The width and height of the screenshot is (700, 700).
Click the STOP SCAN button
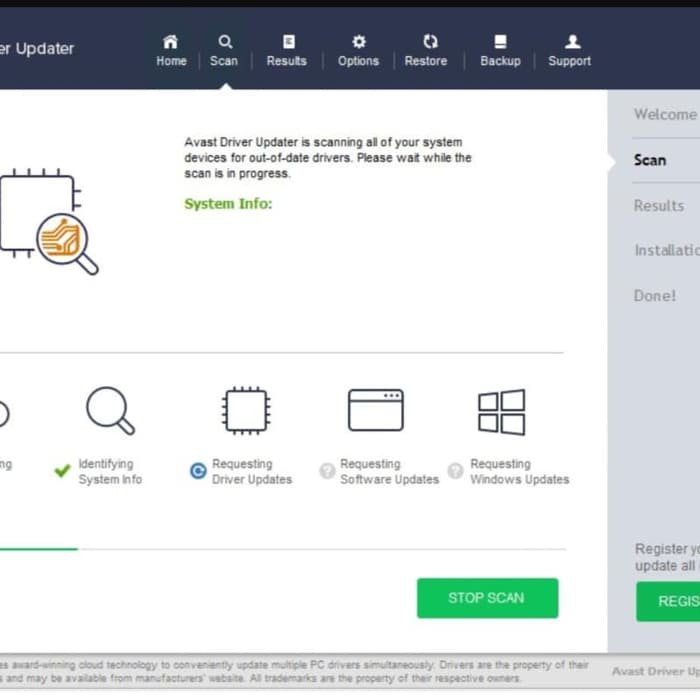pos(488,598)
